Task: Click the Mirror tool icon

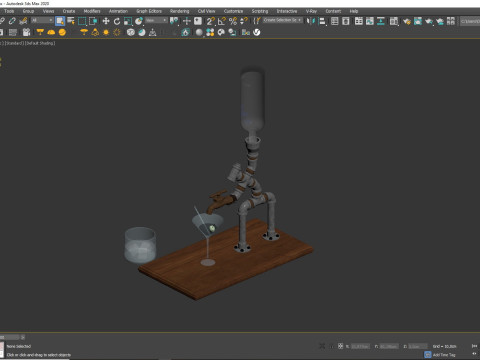Action: pos(311,21)
